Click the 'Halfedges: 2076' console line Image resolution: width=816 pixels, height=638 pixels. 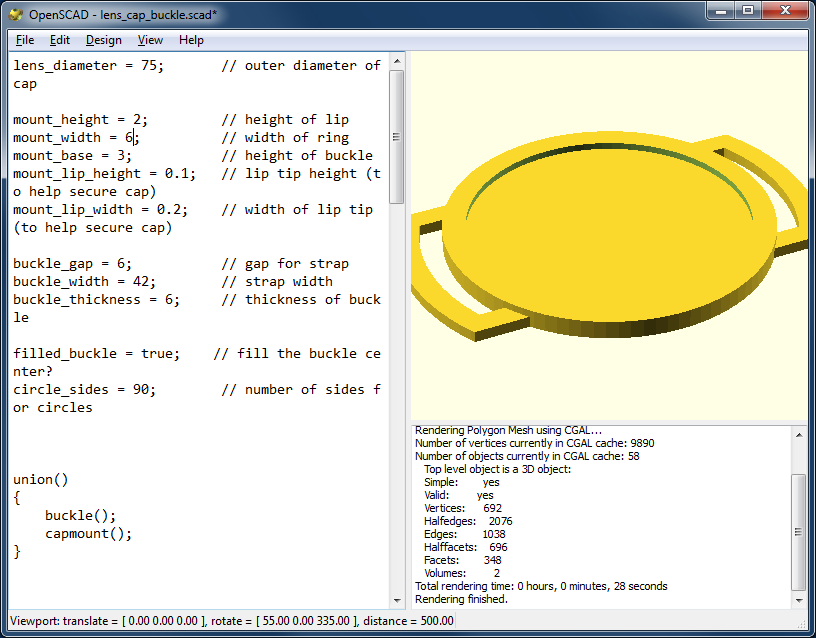pyautogui.click(x=468, y=521)
